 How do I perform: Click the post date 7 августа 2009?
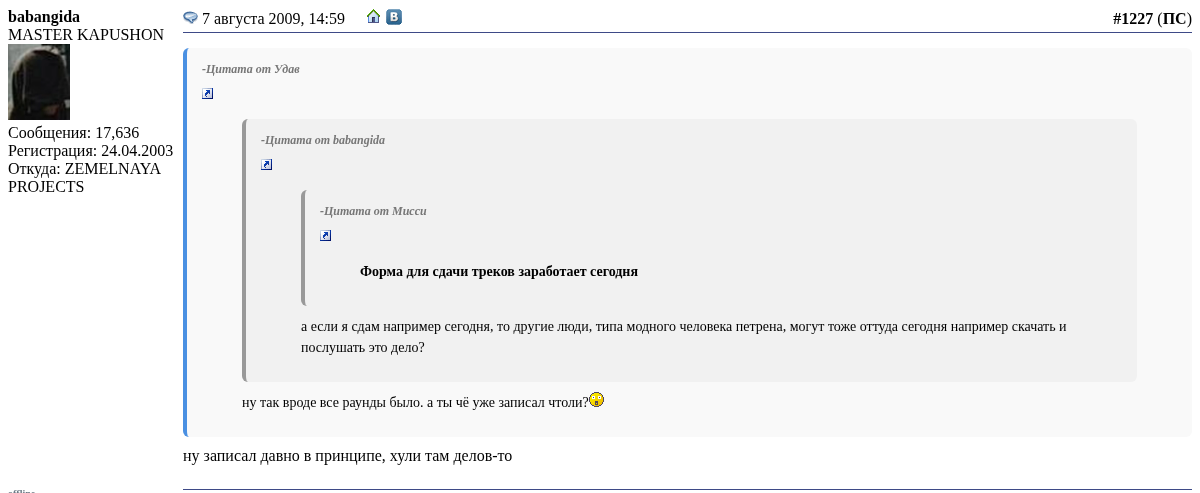(x=273, y=19)
